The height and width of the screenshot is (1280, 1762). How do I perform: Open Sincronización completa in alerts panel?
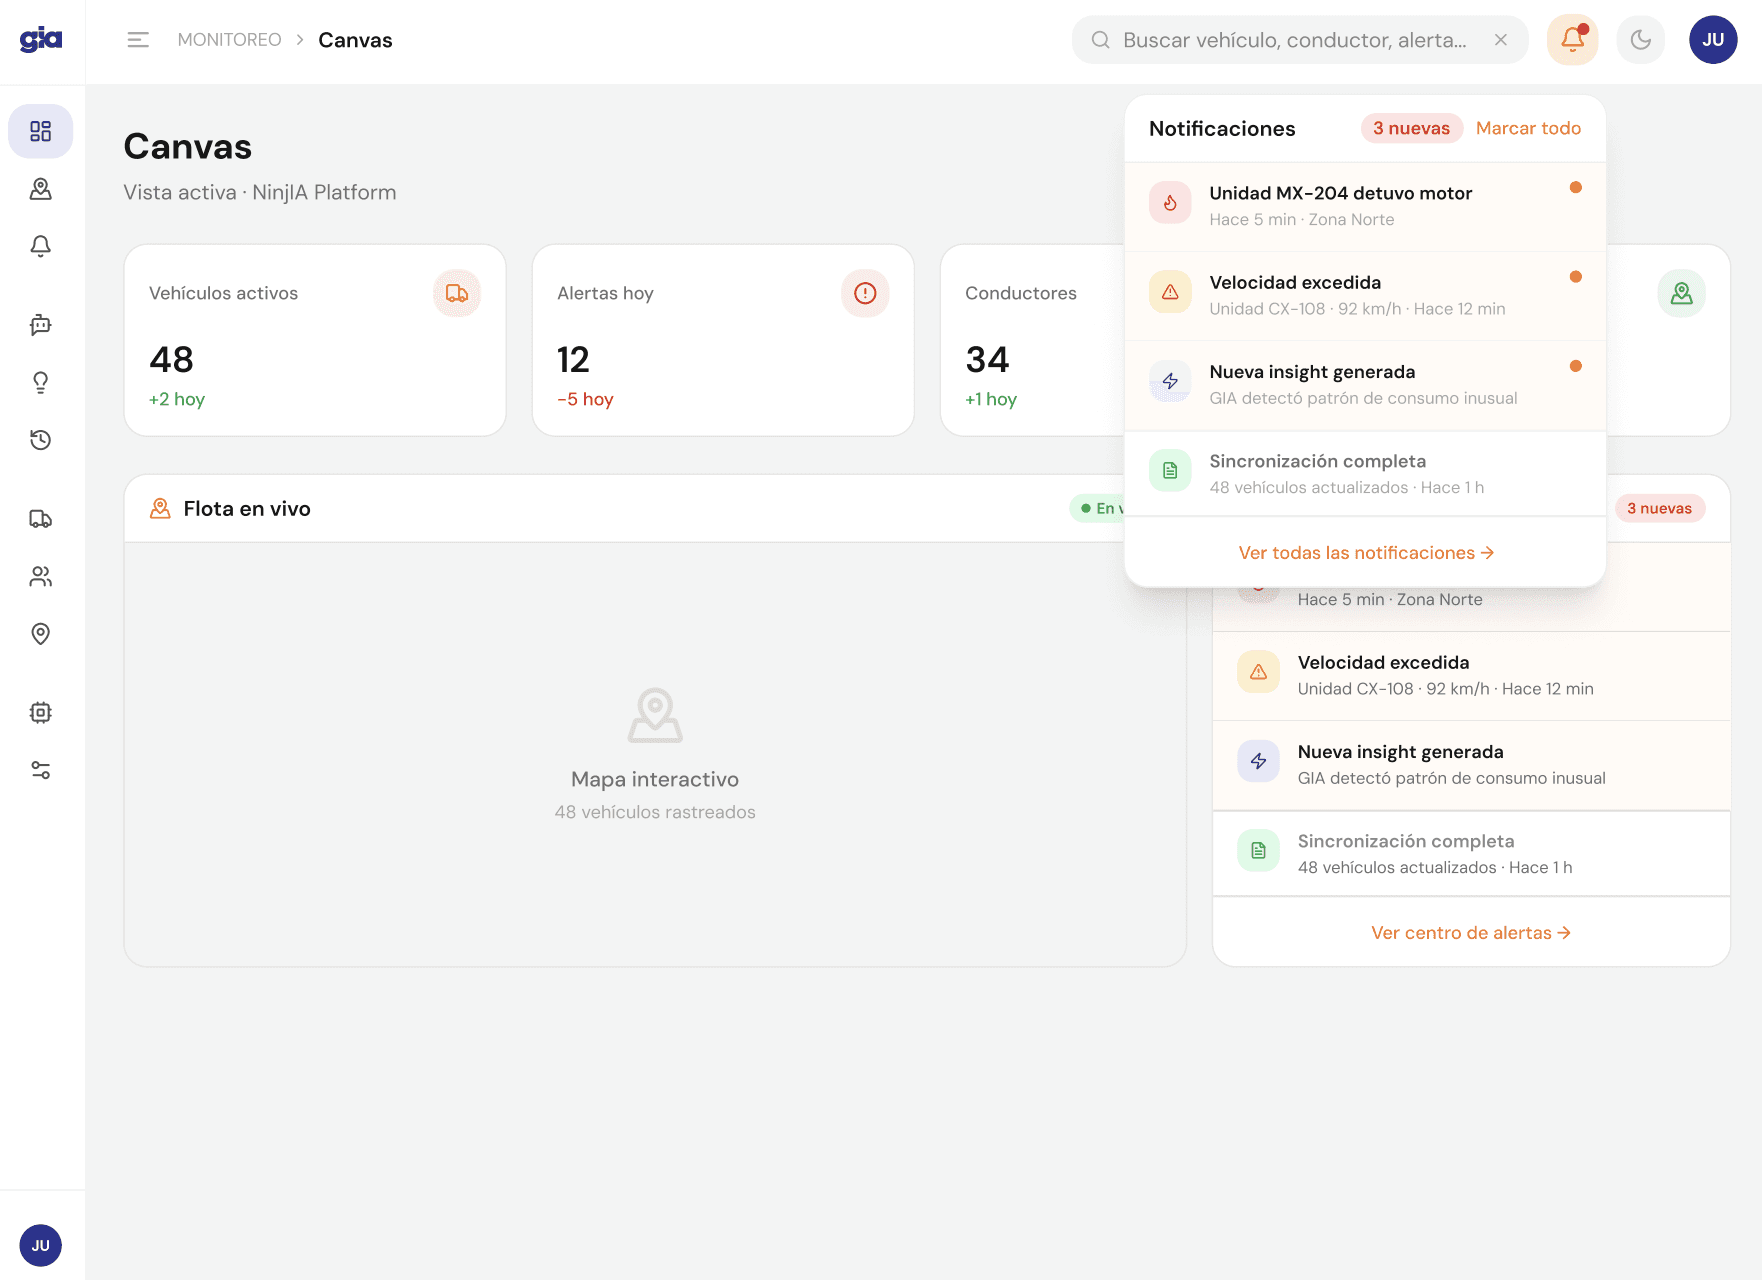coord(1471,854)
